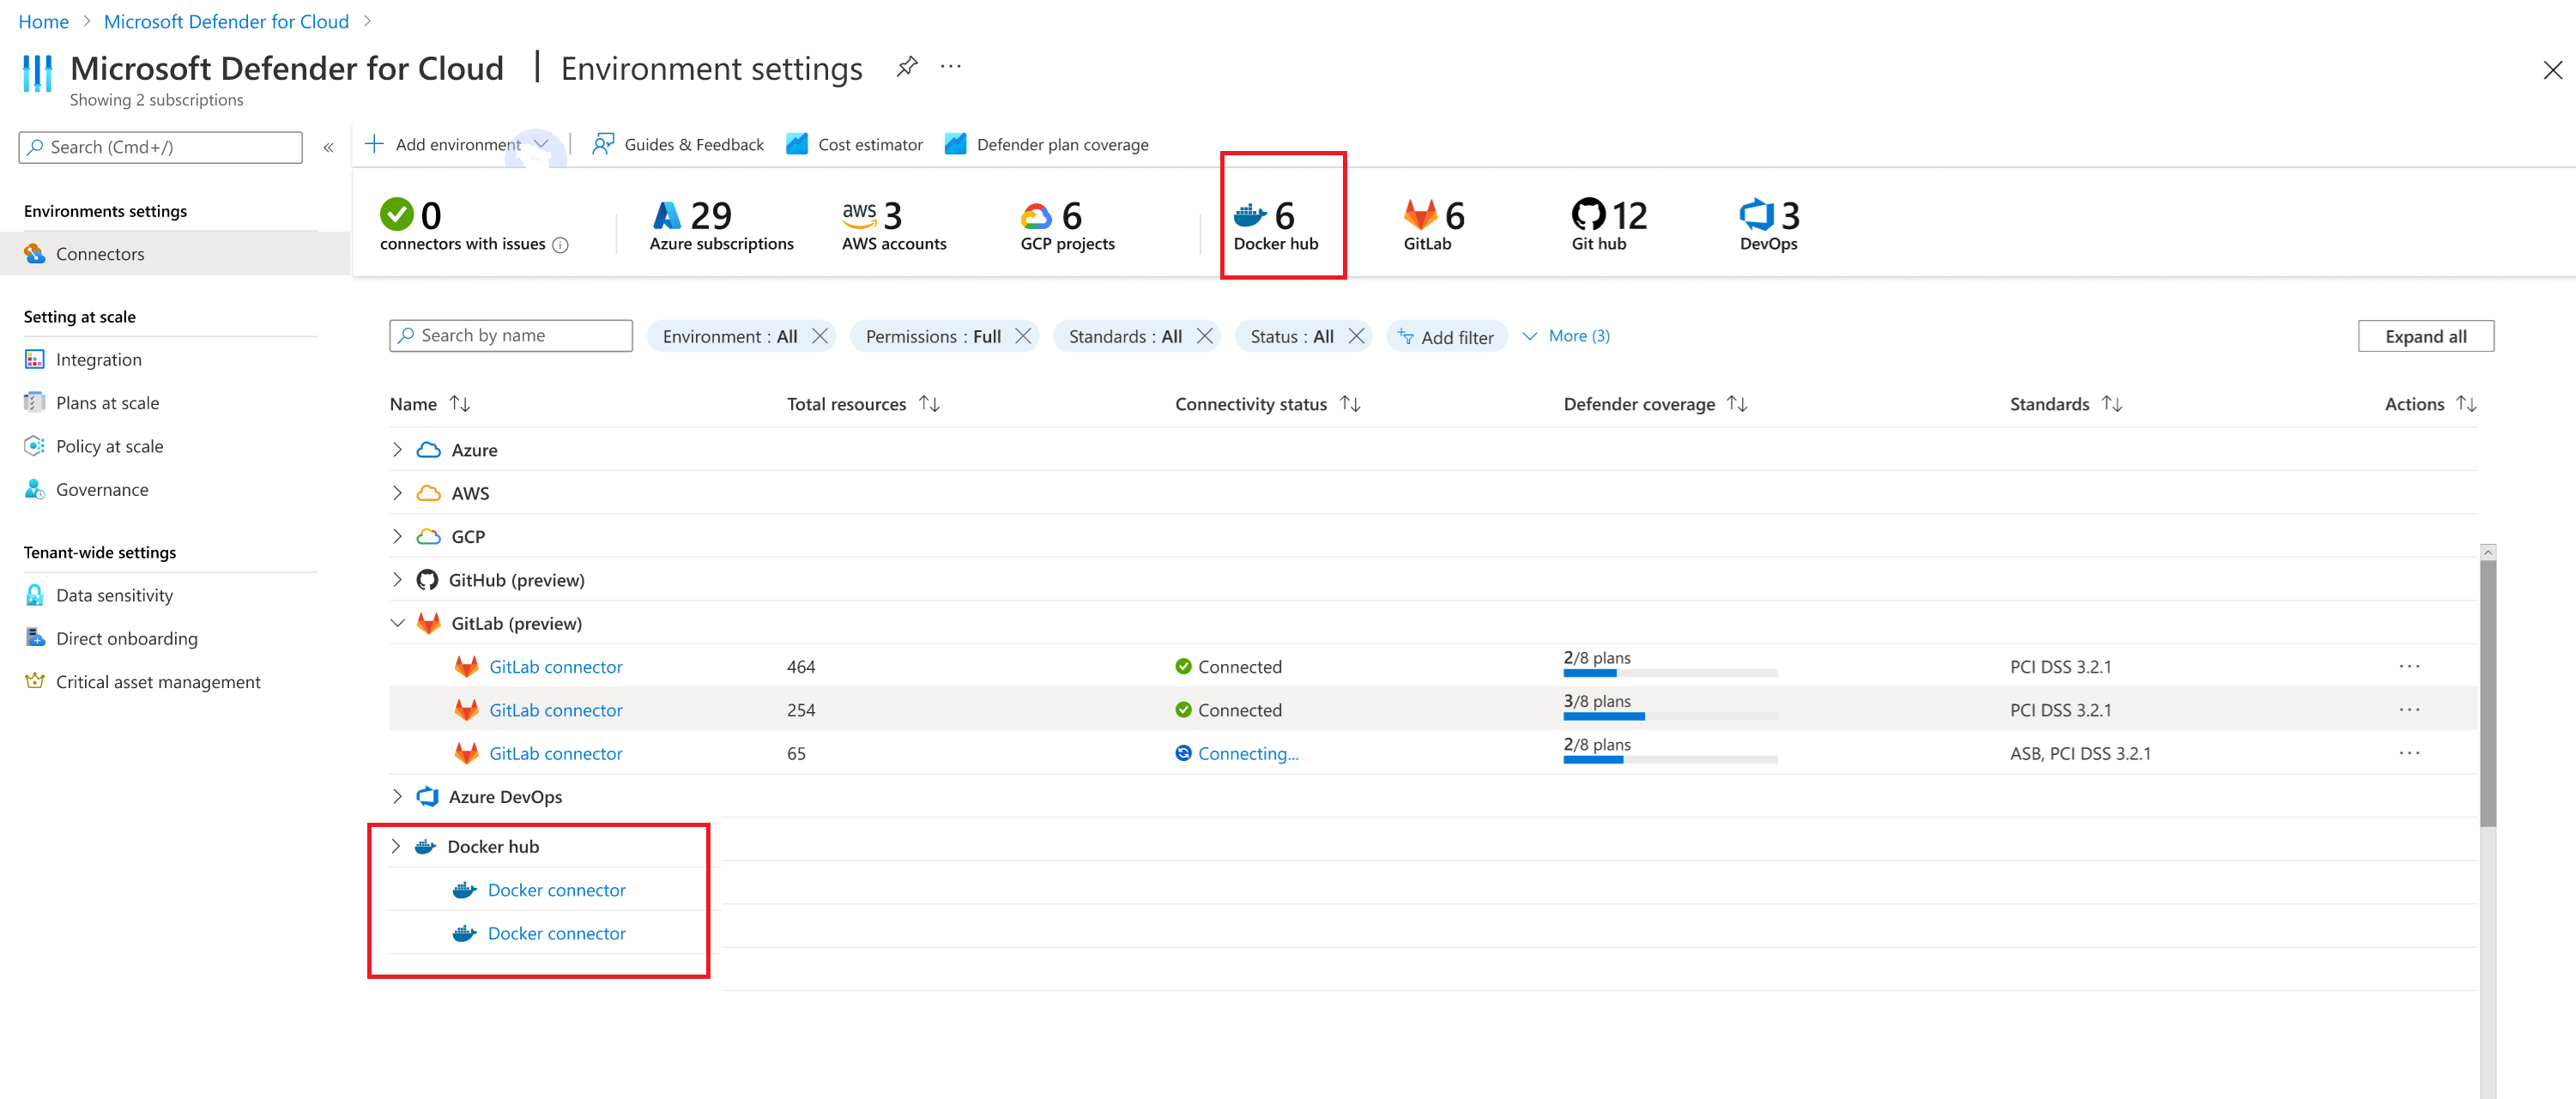
Task: Remove the Permissions : Full filter
Action: [x=1023, y=336]
